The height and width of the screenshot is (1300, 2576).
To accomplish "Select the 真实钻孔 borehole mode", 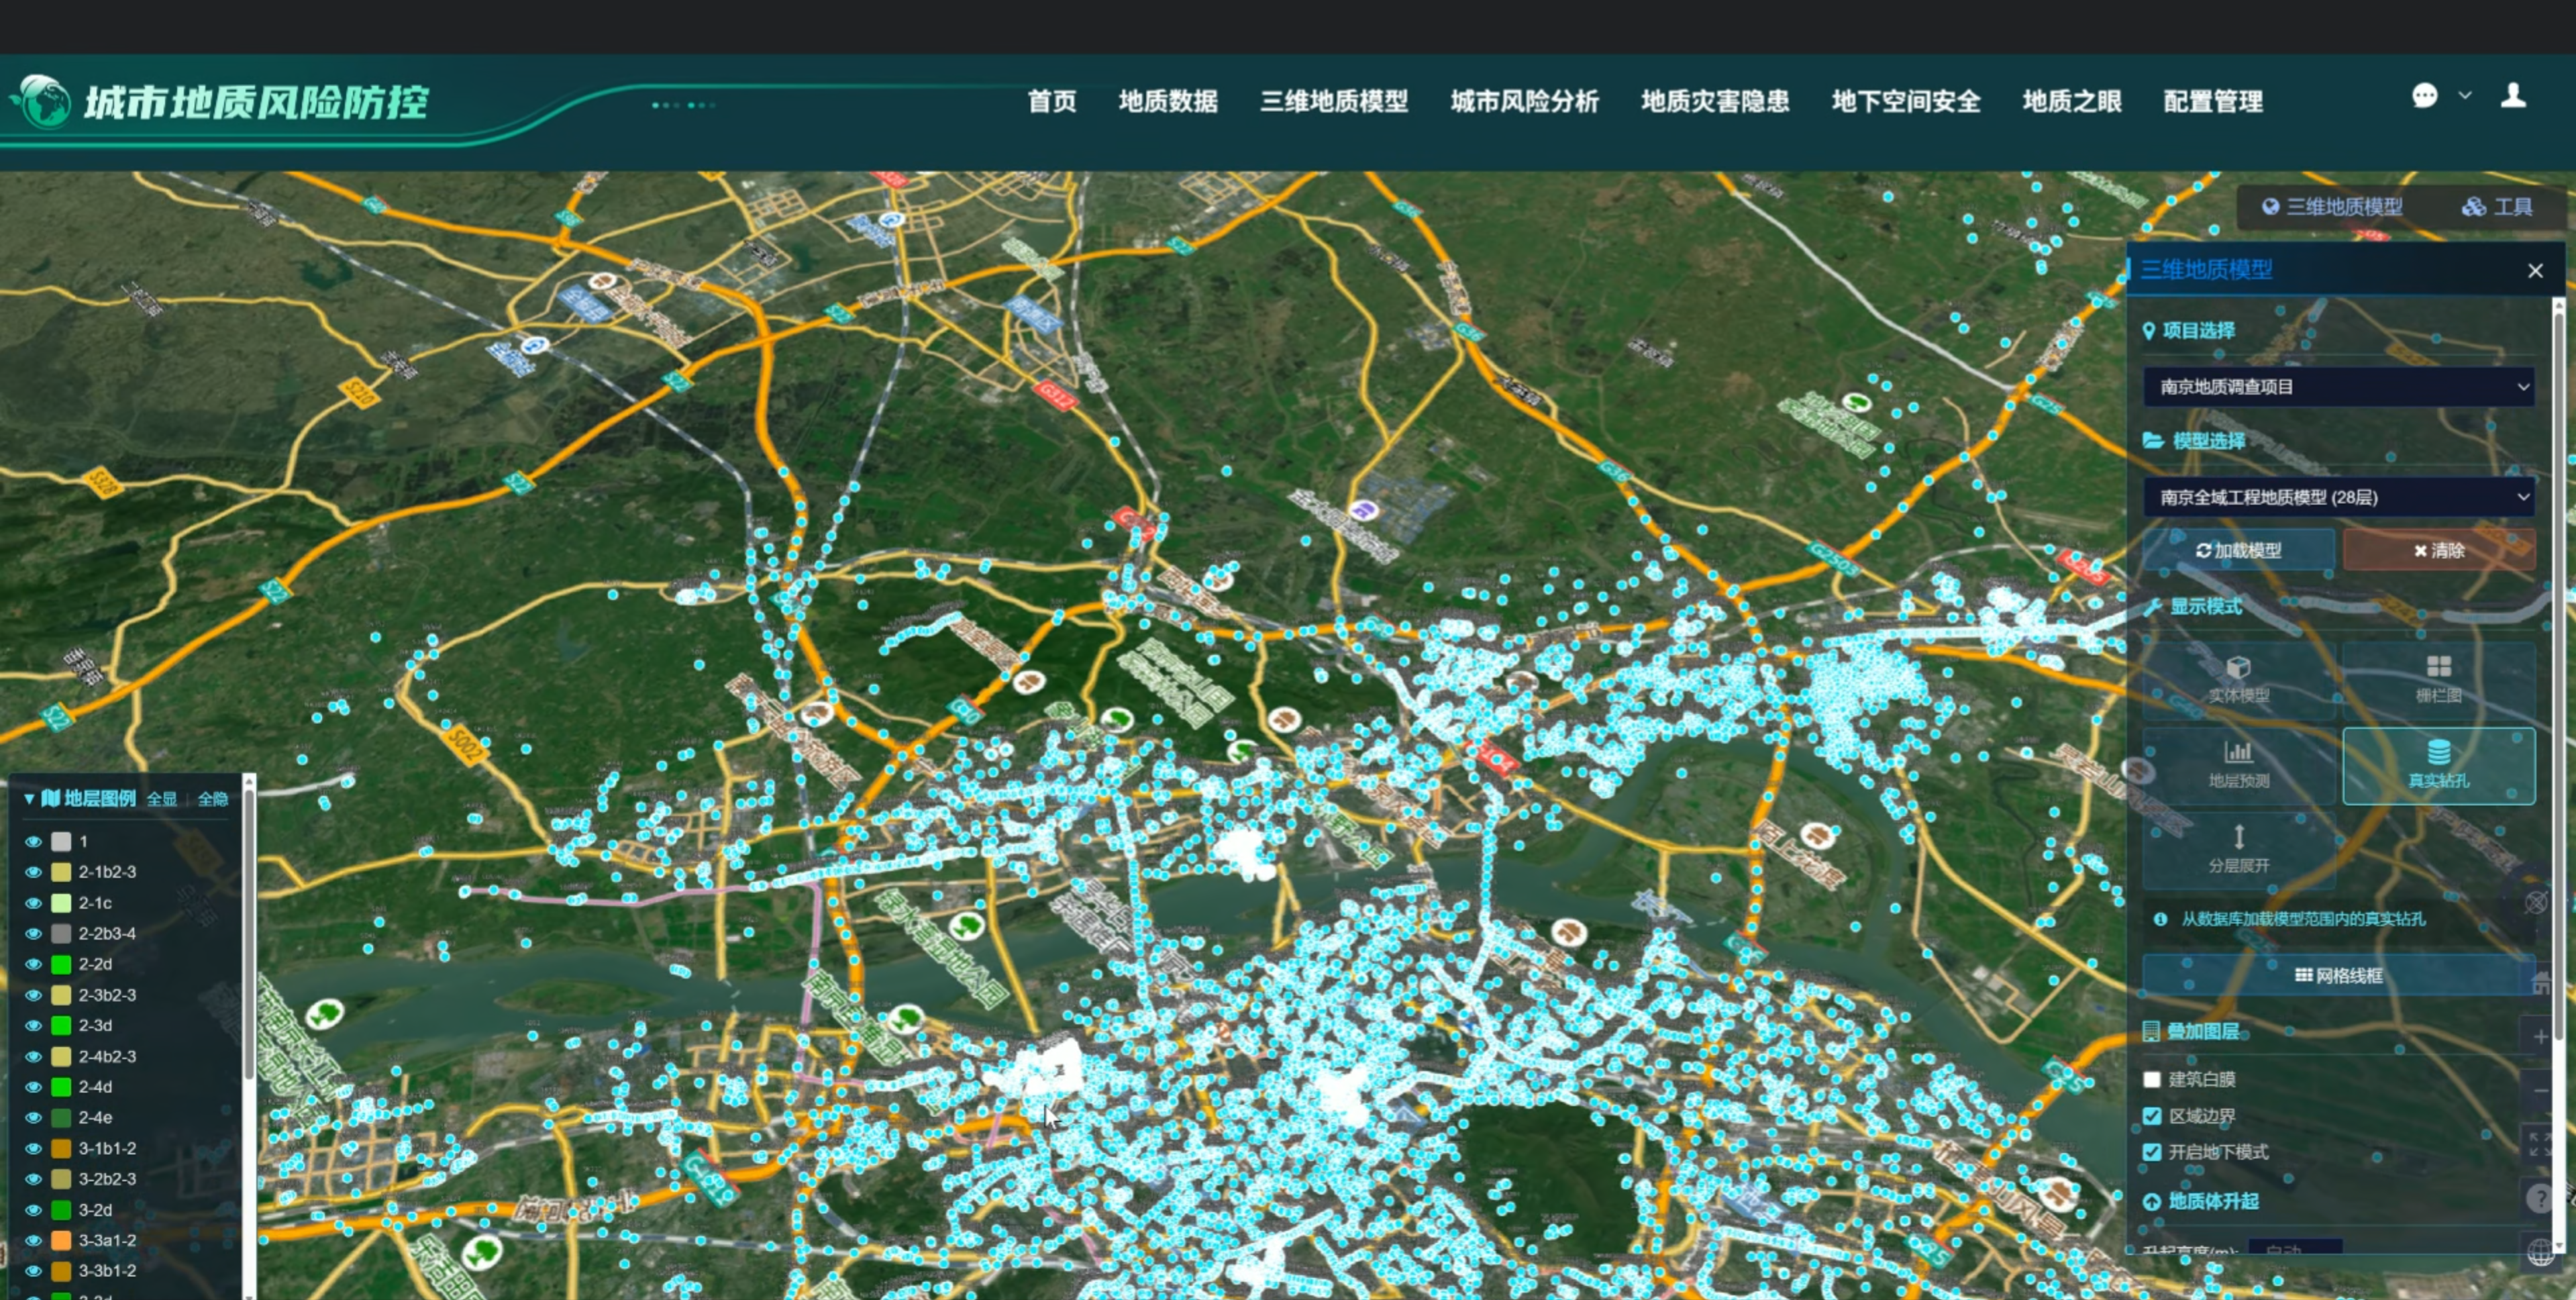I will (2438, 764).
